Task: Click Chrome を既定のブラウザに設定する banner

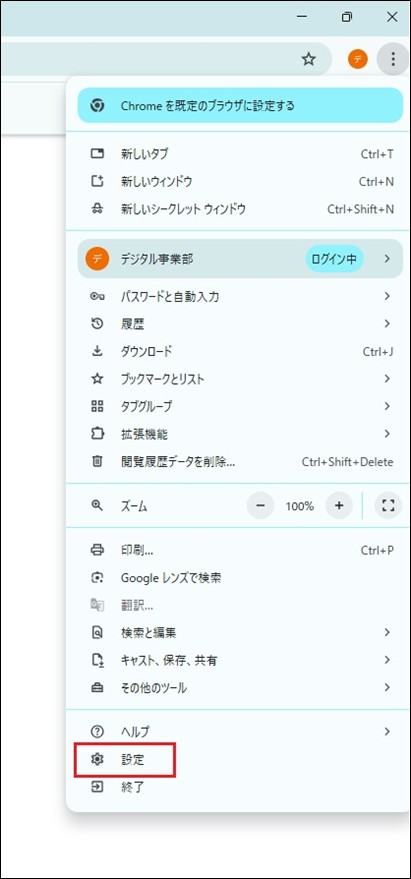Action: click(240, 105)
